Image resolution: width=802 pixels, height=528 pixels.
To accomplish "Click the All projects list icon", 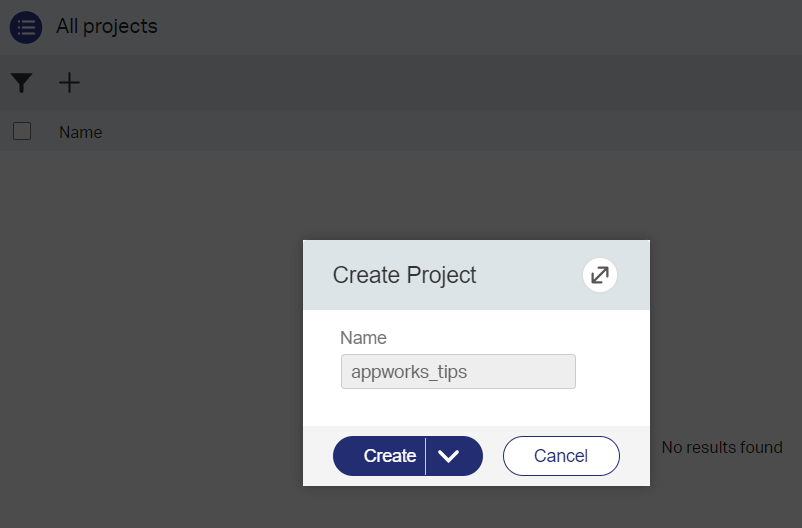I will tap(26, 27).
